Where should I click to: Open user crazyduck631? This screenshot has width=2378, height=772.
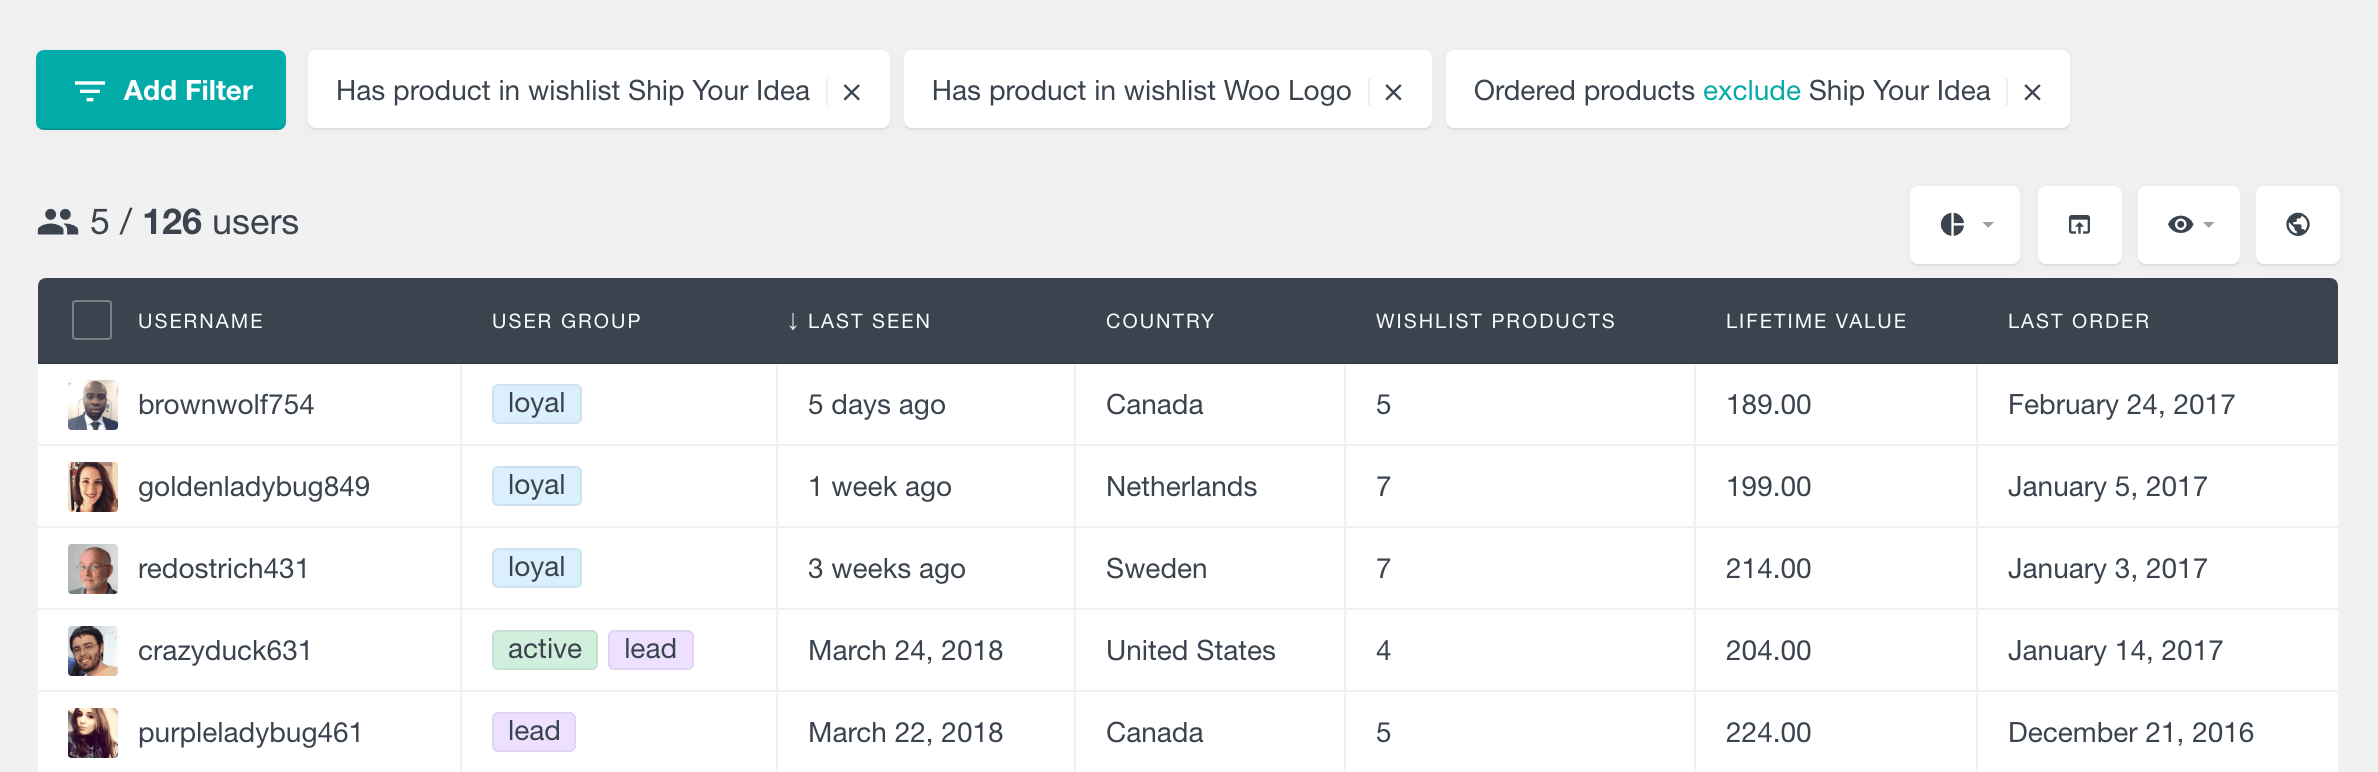point(224,651)
